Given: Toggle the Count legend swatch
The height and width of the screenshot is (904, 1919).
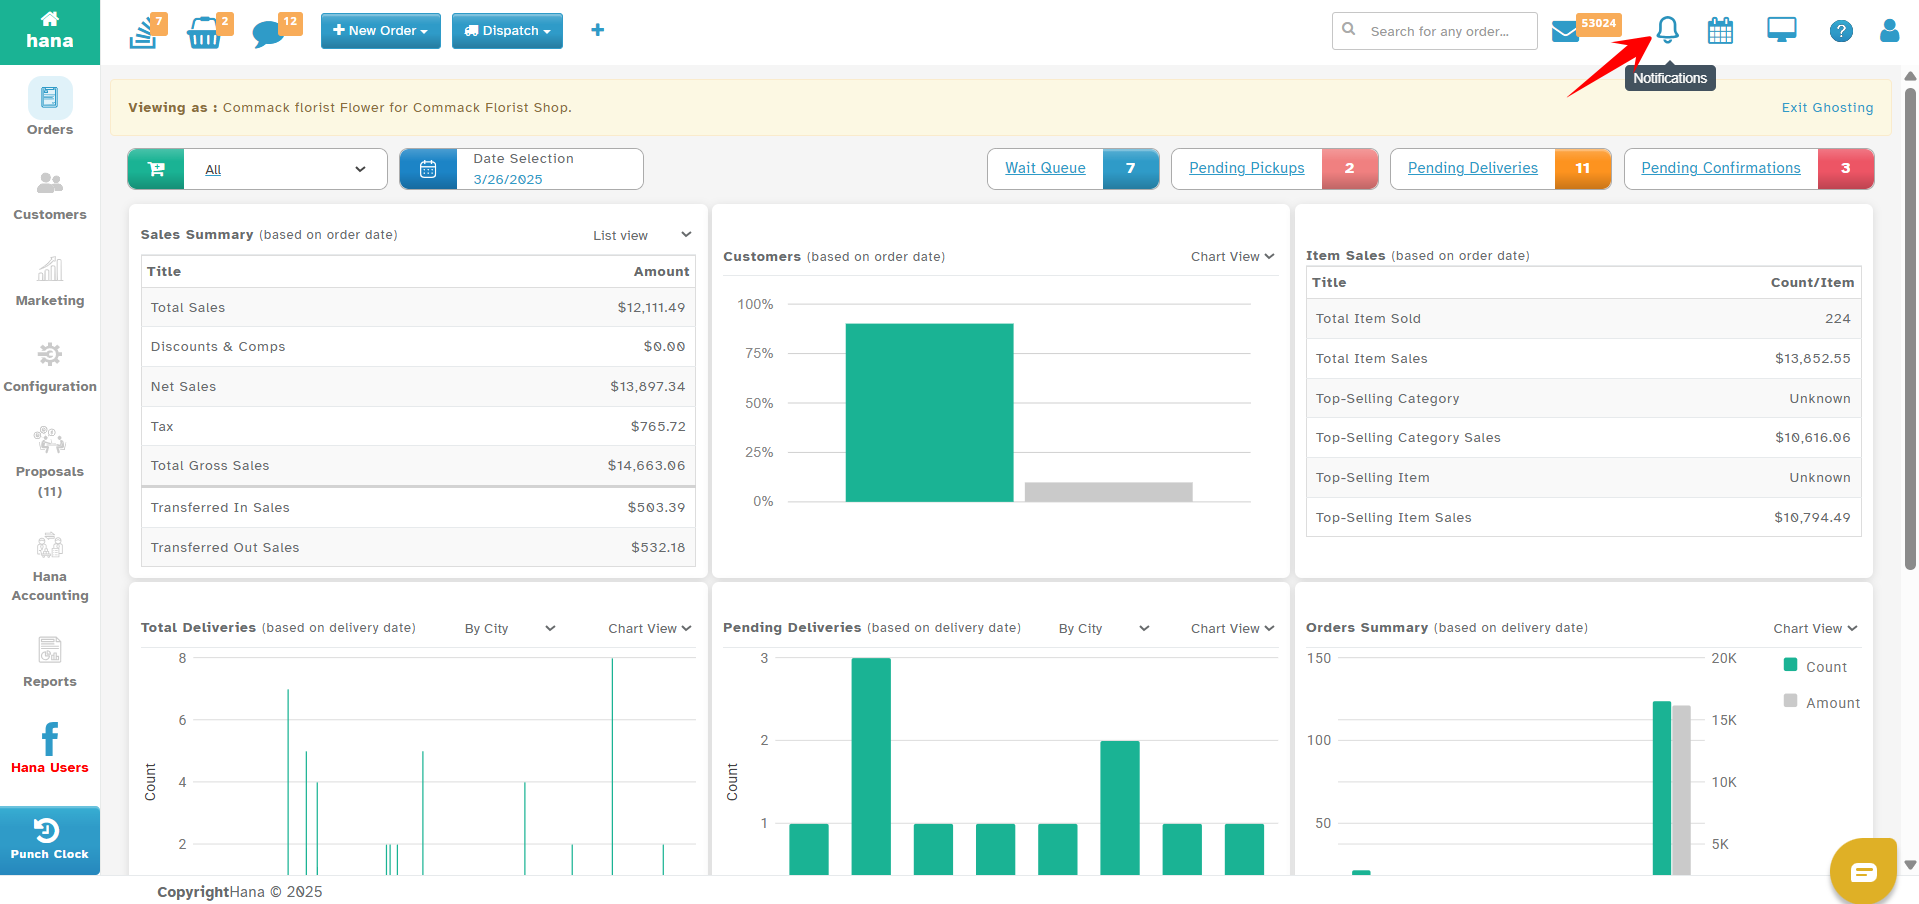Looking at the screenshot, I should [1790, 665].
